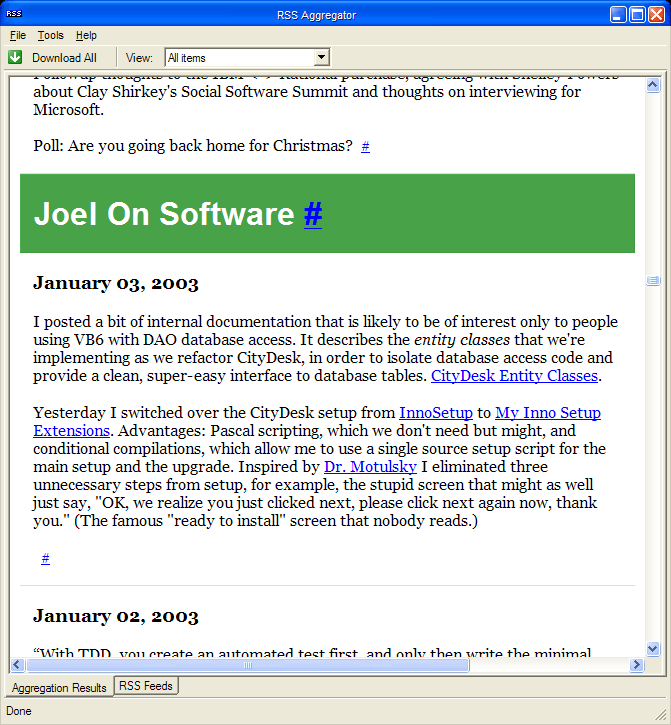This screenshot has height=725, width=671.
Task: Click the Joel On Software header # link
Action: pyautogui.click(x=313, y=214)
